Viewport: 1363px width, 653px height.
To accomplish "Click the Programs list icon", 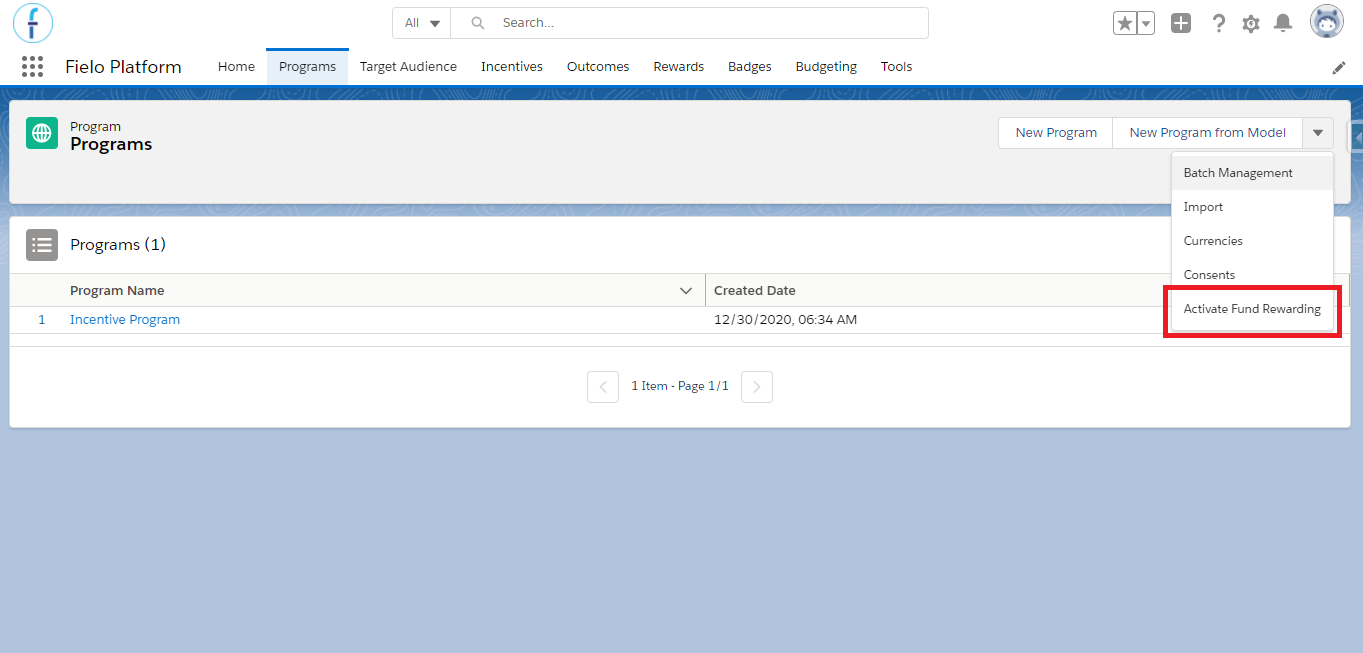I will [42, 245].
